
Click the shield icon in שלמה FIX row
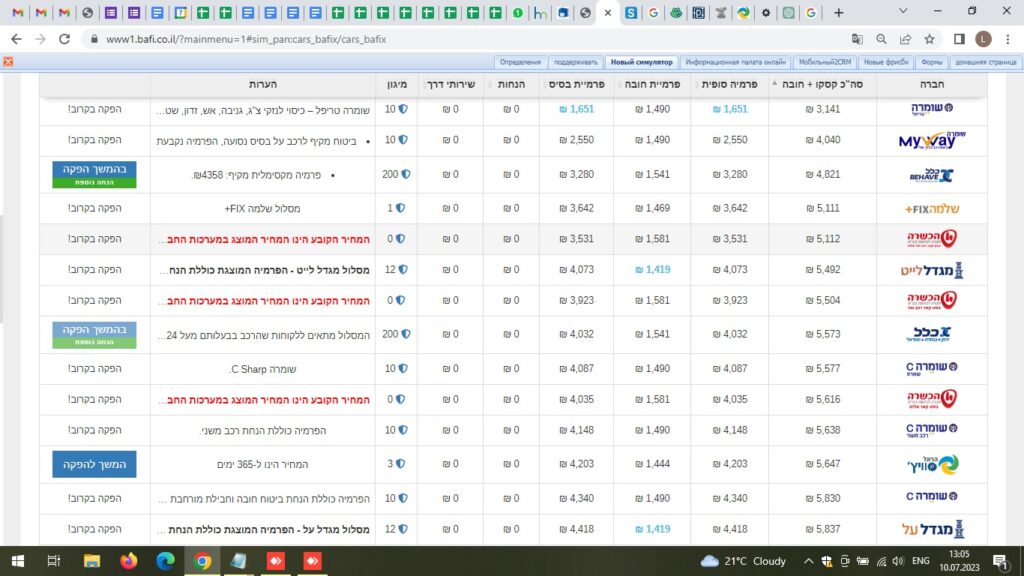(400, 208)
